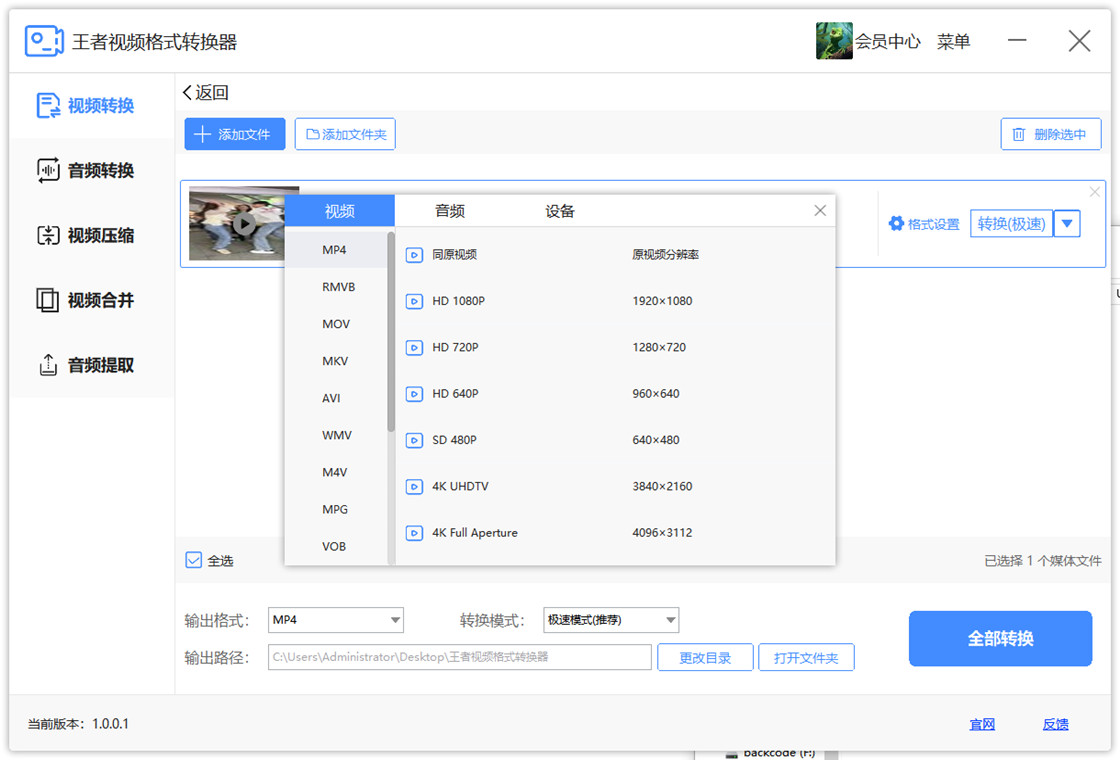The image size is (1120, 760).
Task: Open the 官网 link
Action: tap(982, 724)
